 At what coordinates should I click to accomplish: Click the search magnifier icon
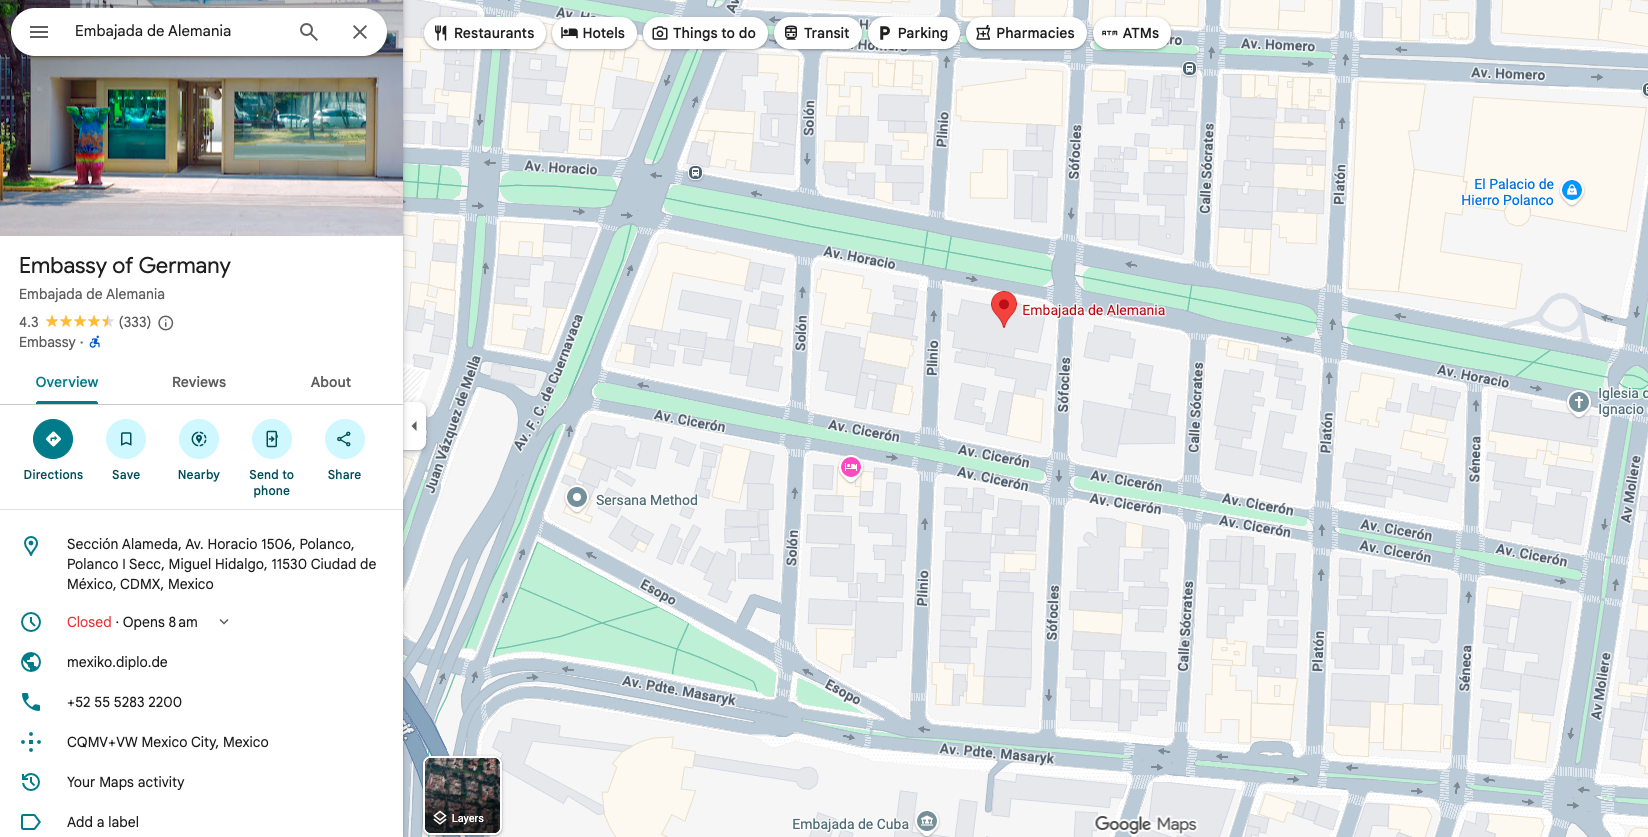tap(309, 32)
